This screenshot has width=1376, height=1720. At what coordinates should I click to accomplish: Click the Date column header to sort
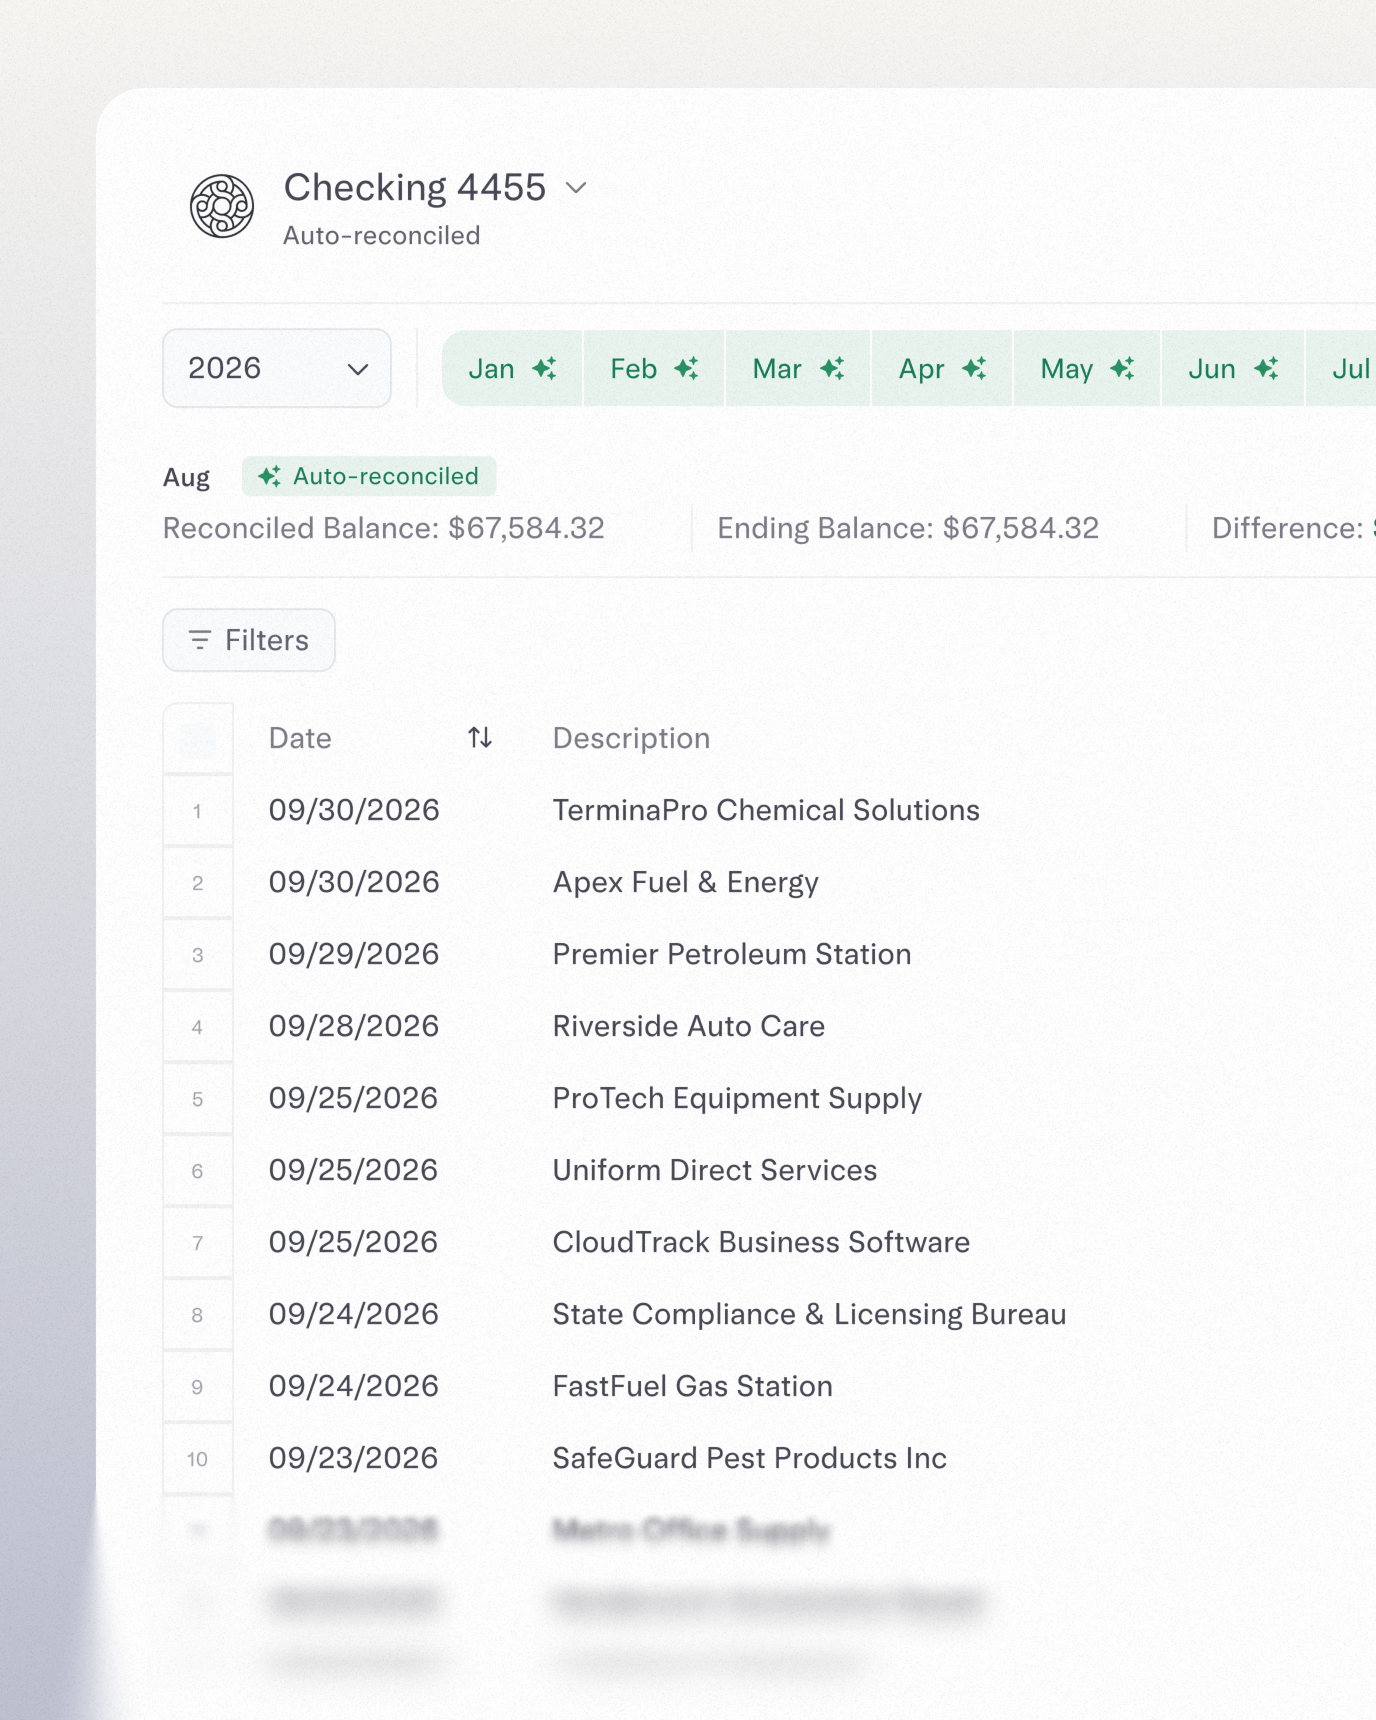click(300, 738)
